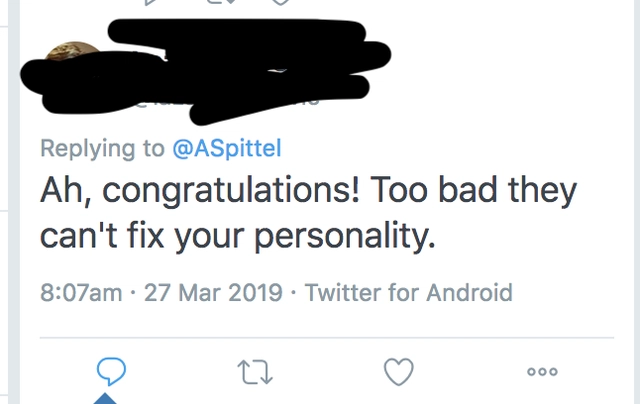
Task: Like the tweet with the heart icon
Action: coord(399,371)
